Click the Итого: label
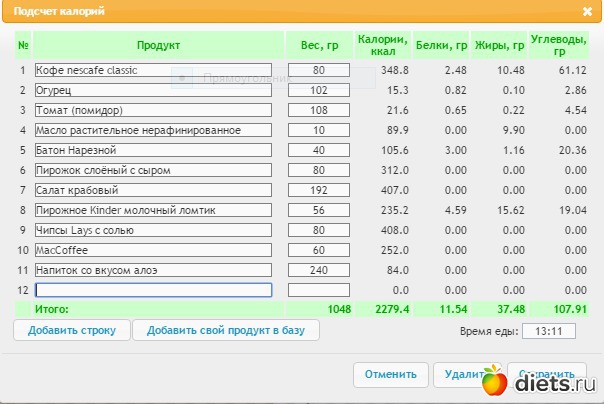Screen dimensions: 604x404 click(52, 309)
